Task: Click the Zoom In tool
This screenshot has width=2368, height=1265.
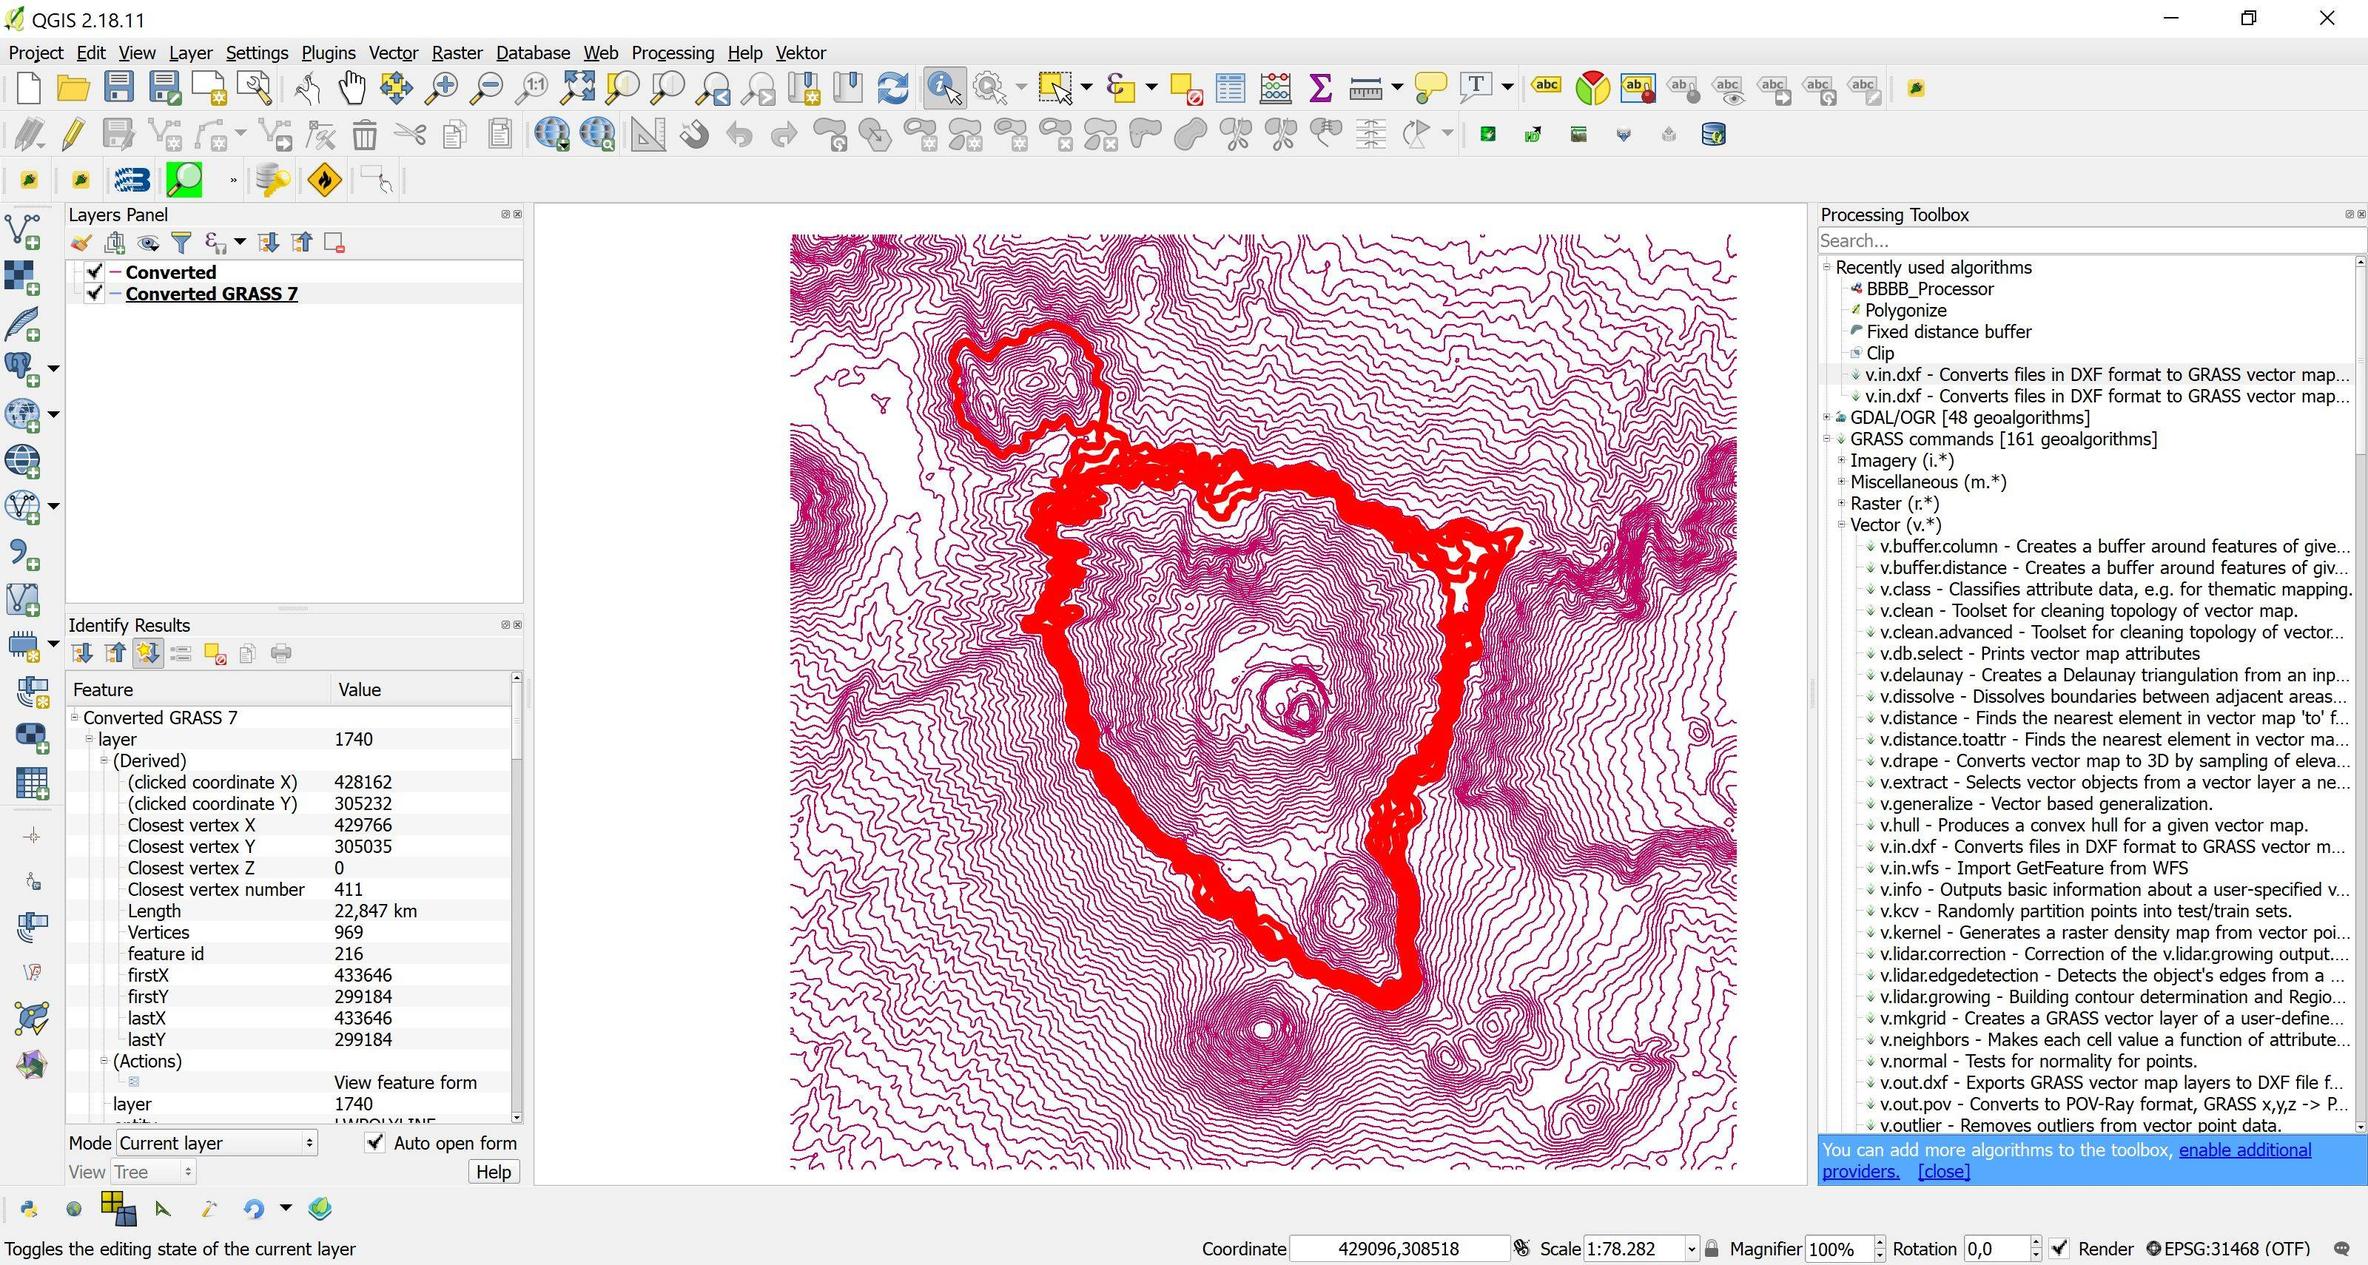Action: point(445,88)
